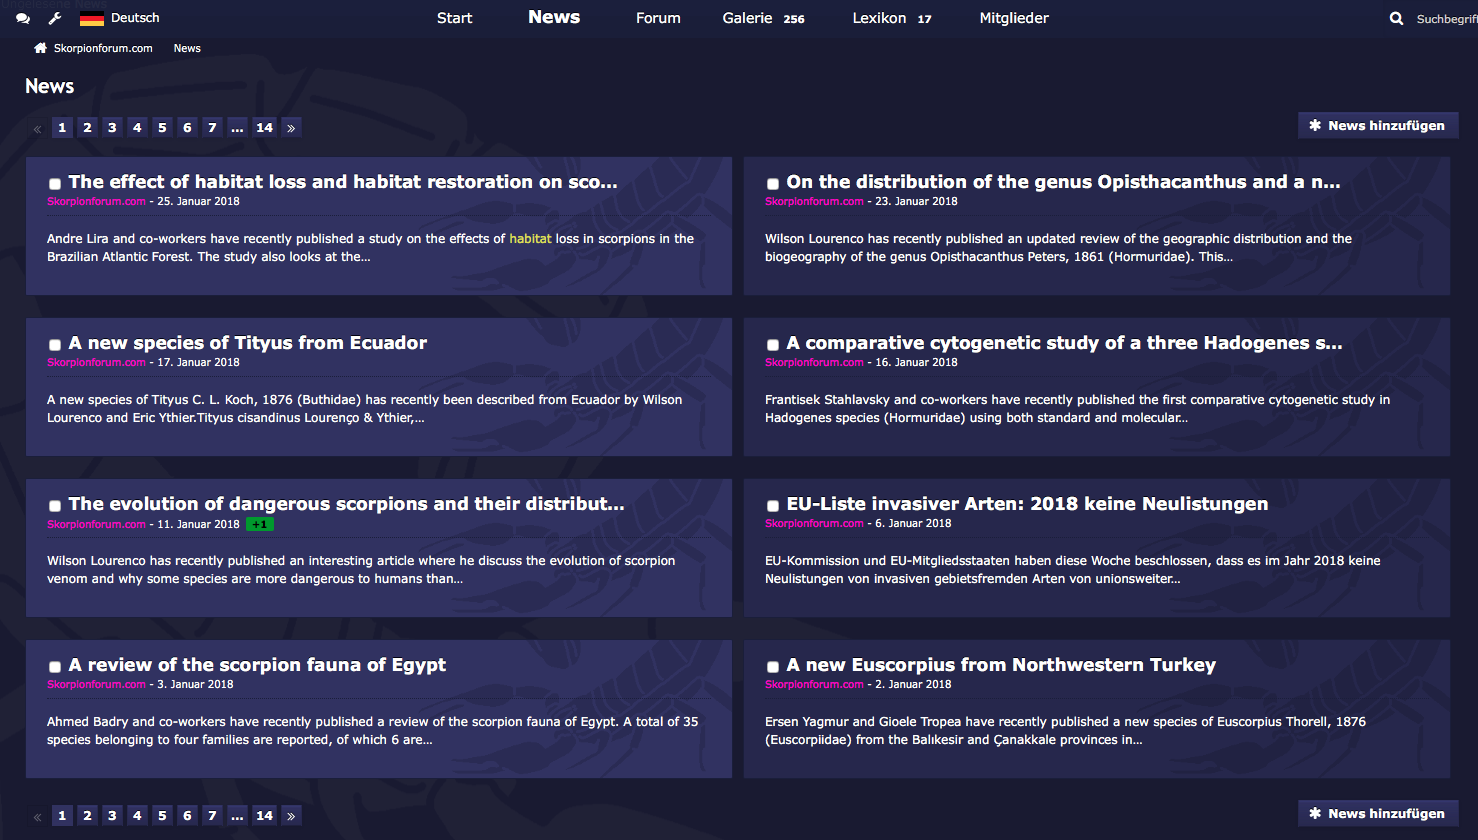Click the chat bubbles icon in top bar
This screenshot has width=1478, height=840.
pyautogui.click(x=23, y=19)
